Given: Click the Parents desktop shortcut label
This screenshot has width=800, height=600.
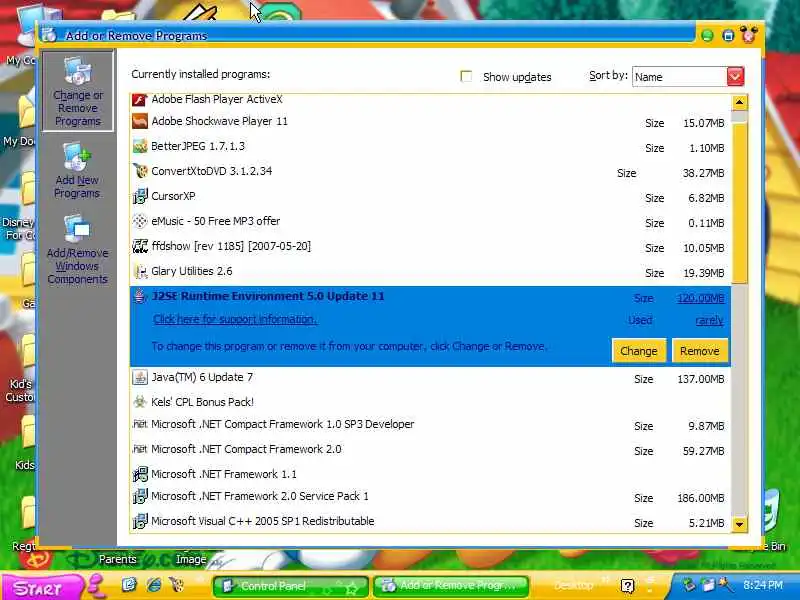Looking at the screenshot, I should (117, 559).
